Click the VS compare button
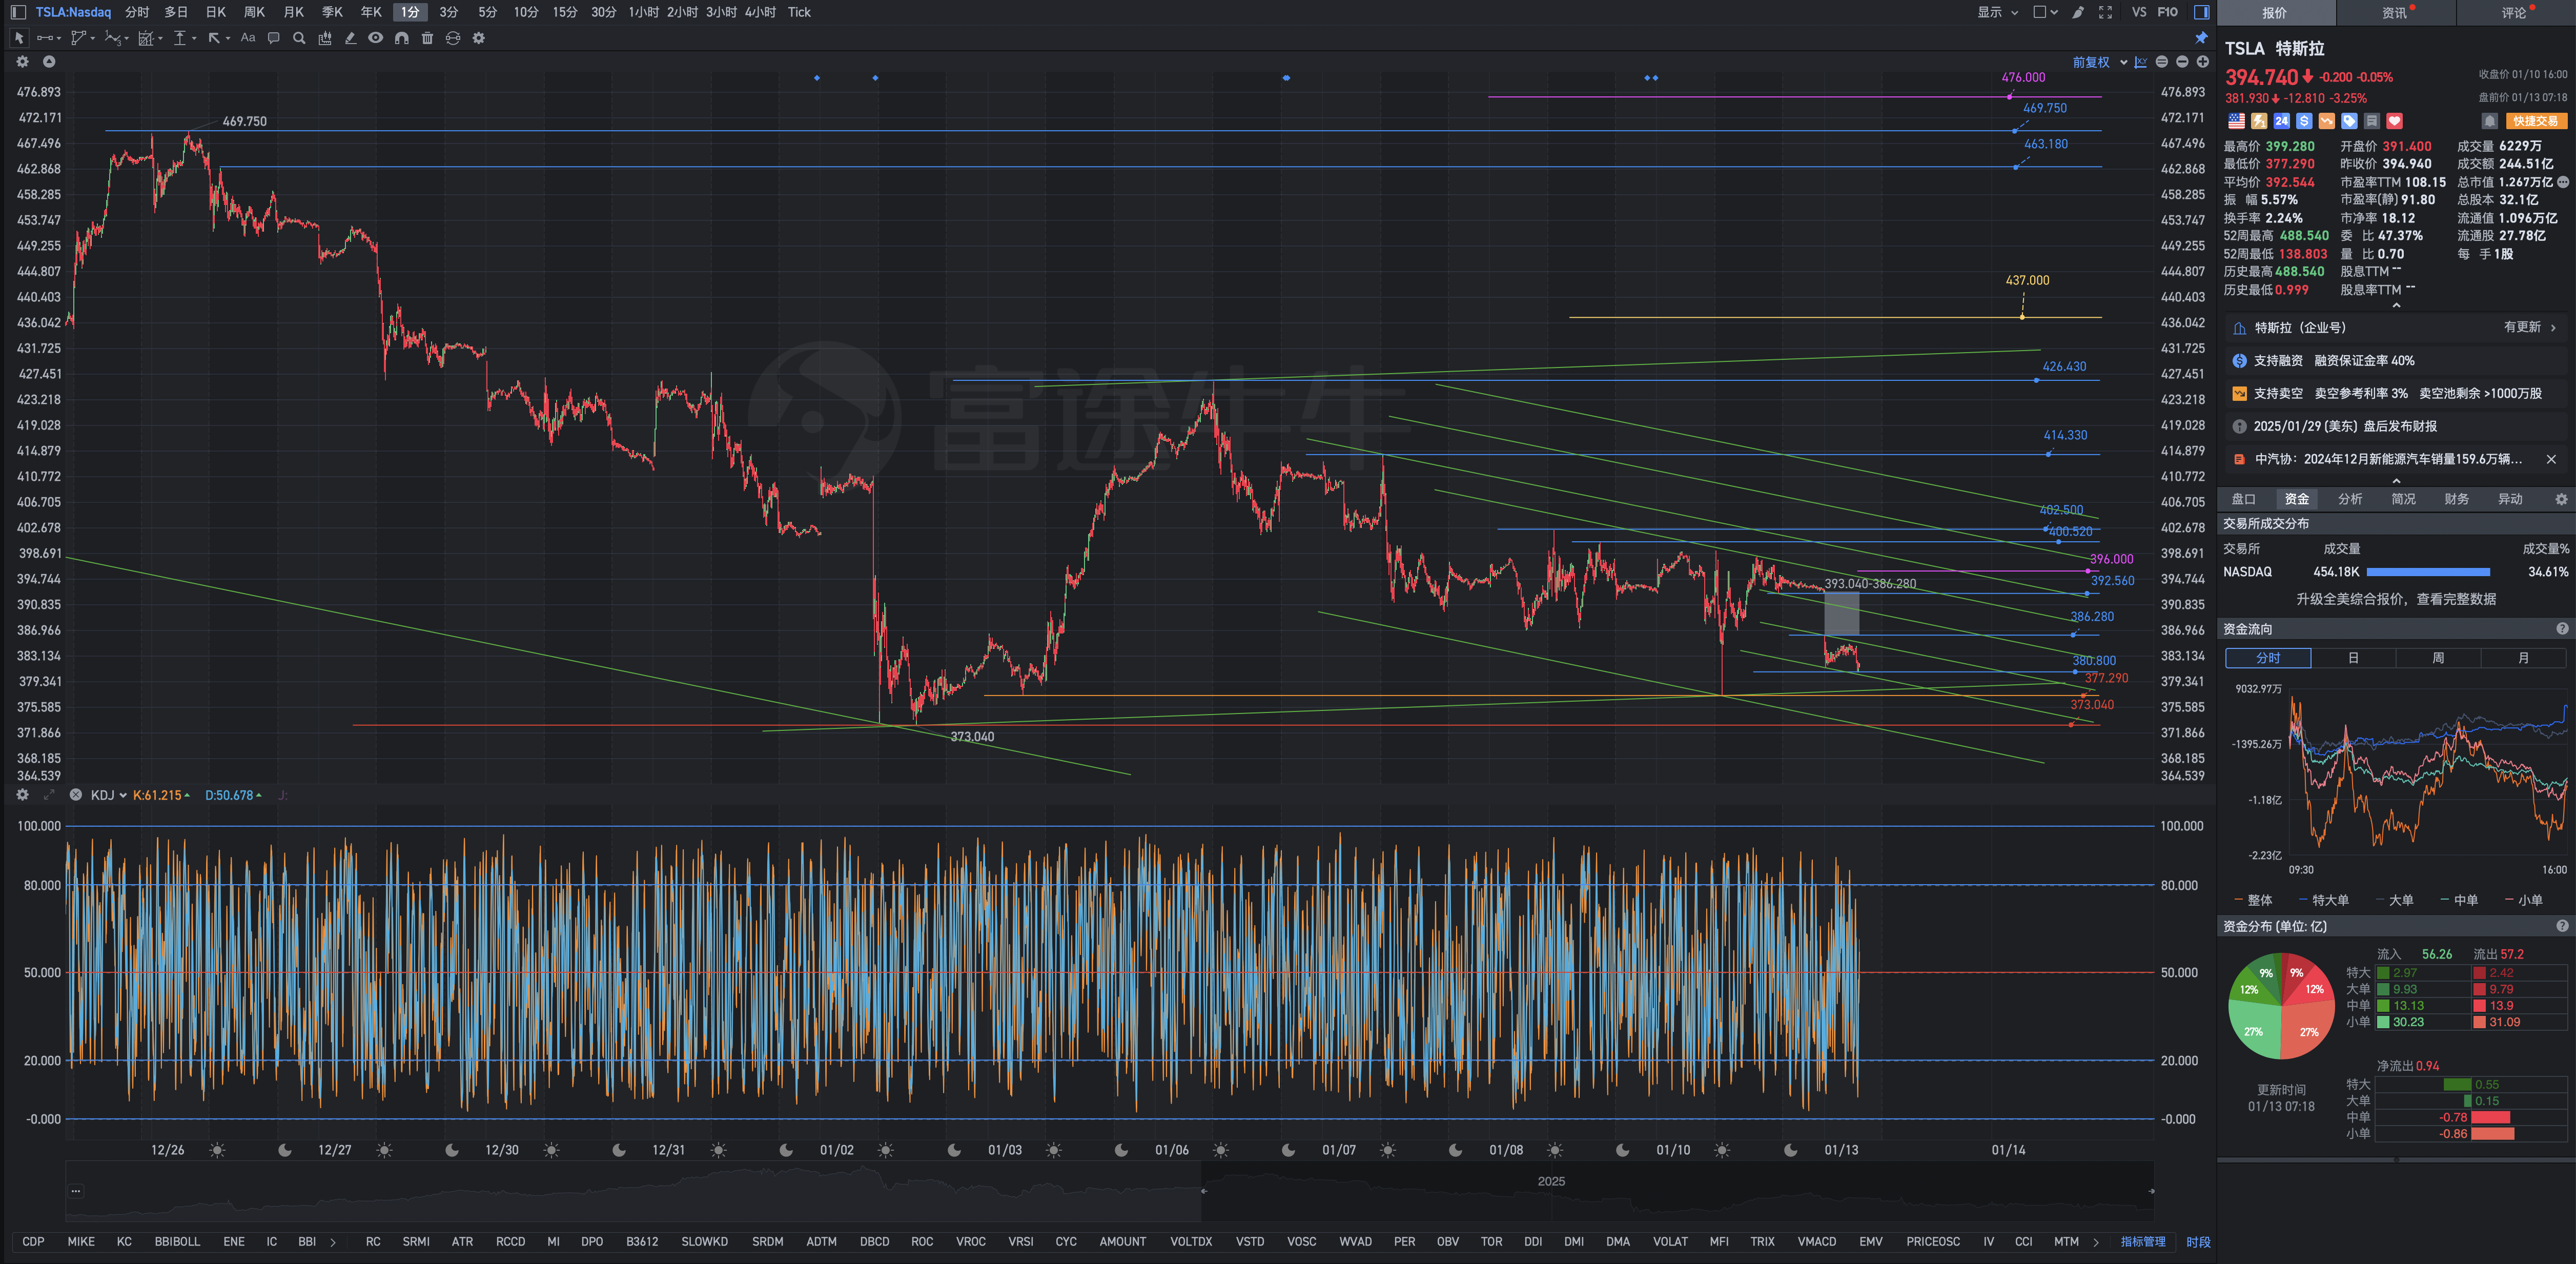The image size is (2576, 1264). point(2139,12)
